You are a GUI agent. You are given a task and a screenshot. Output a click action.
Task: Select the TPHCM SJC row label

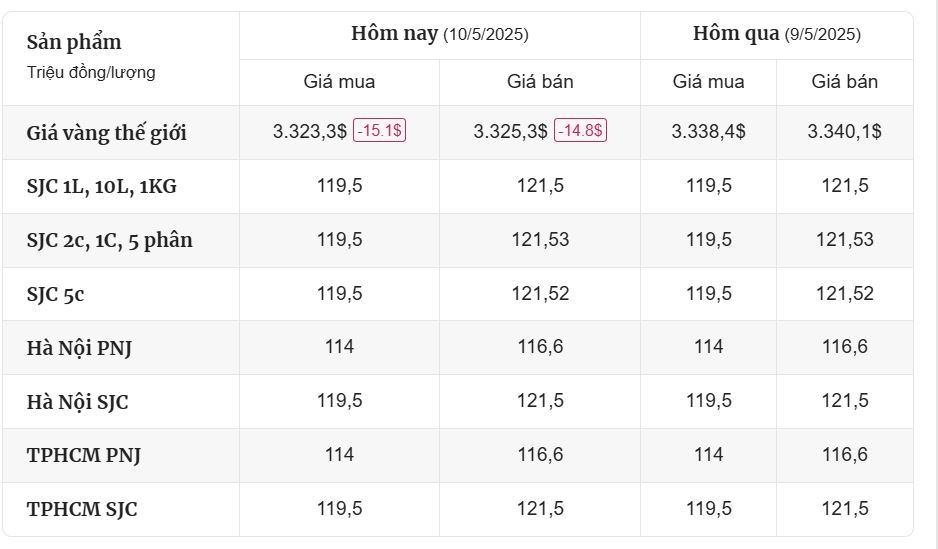click(x=82, y=509)
